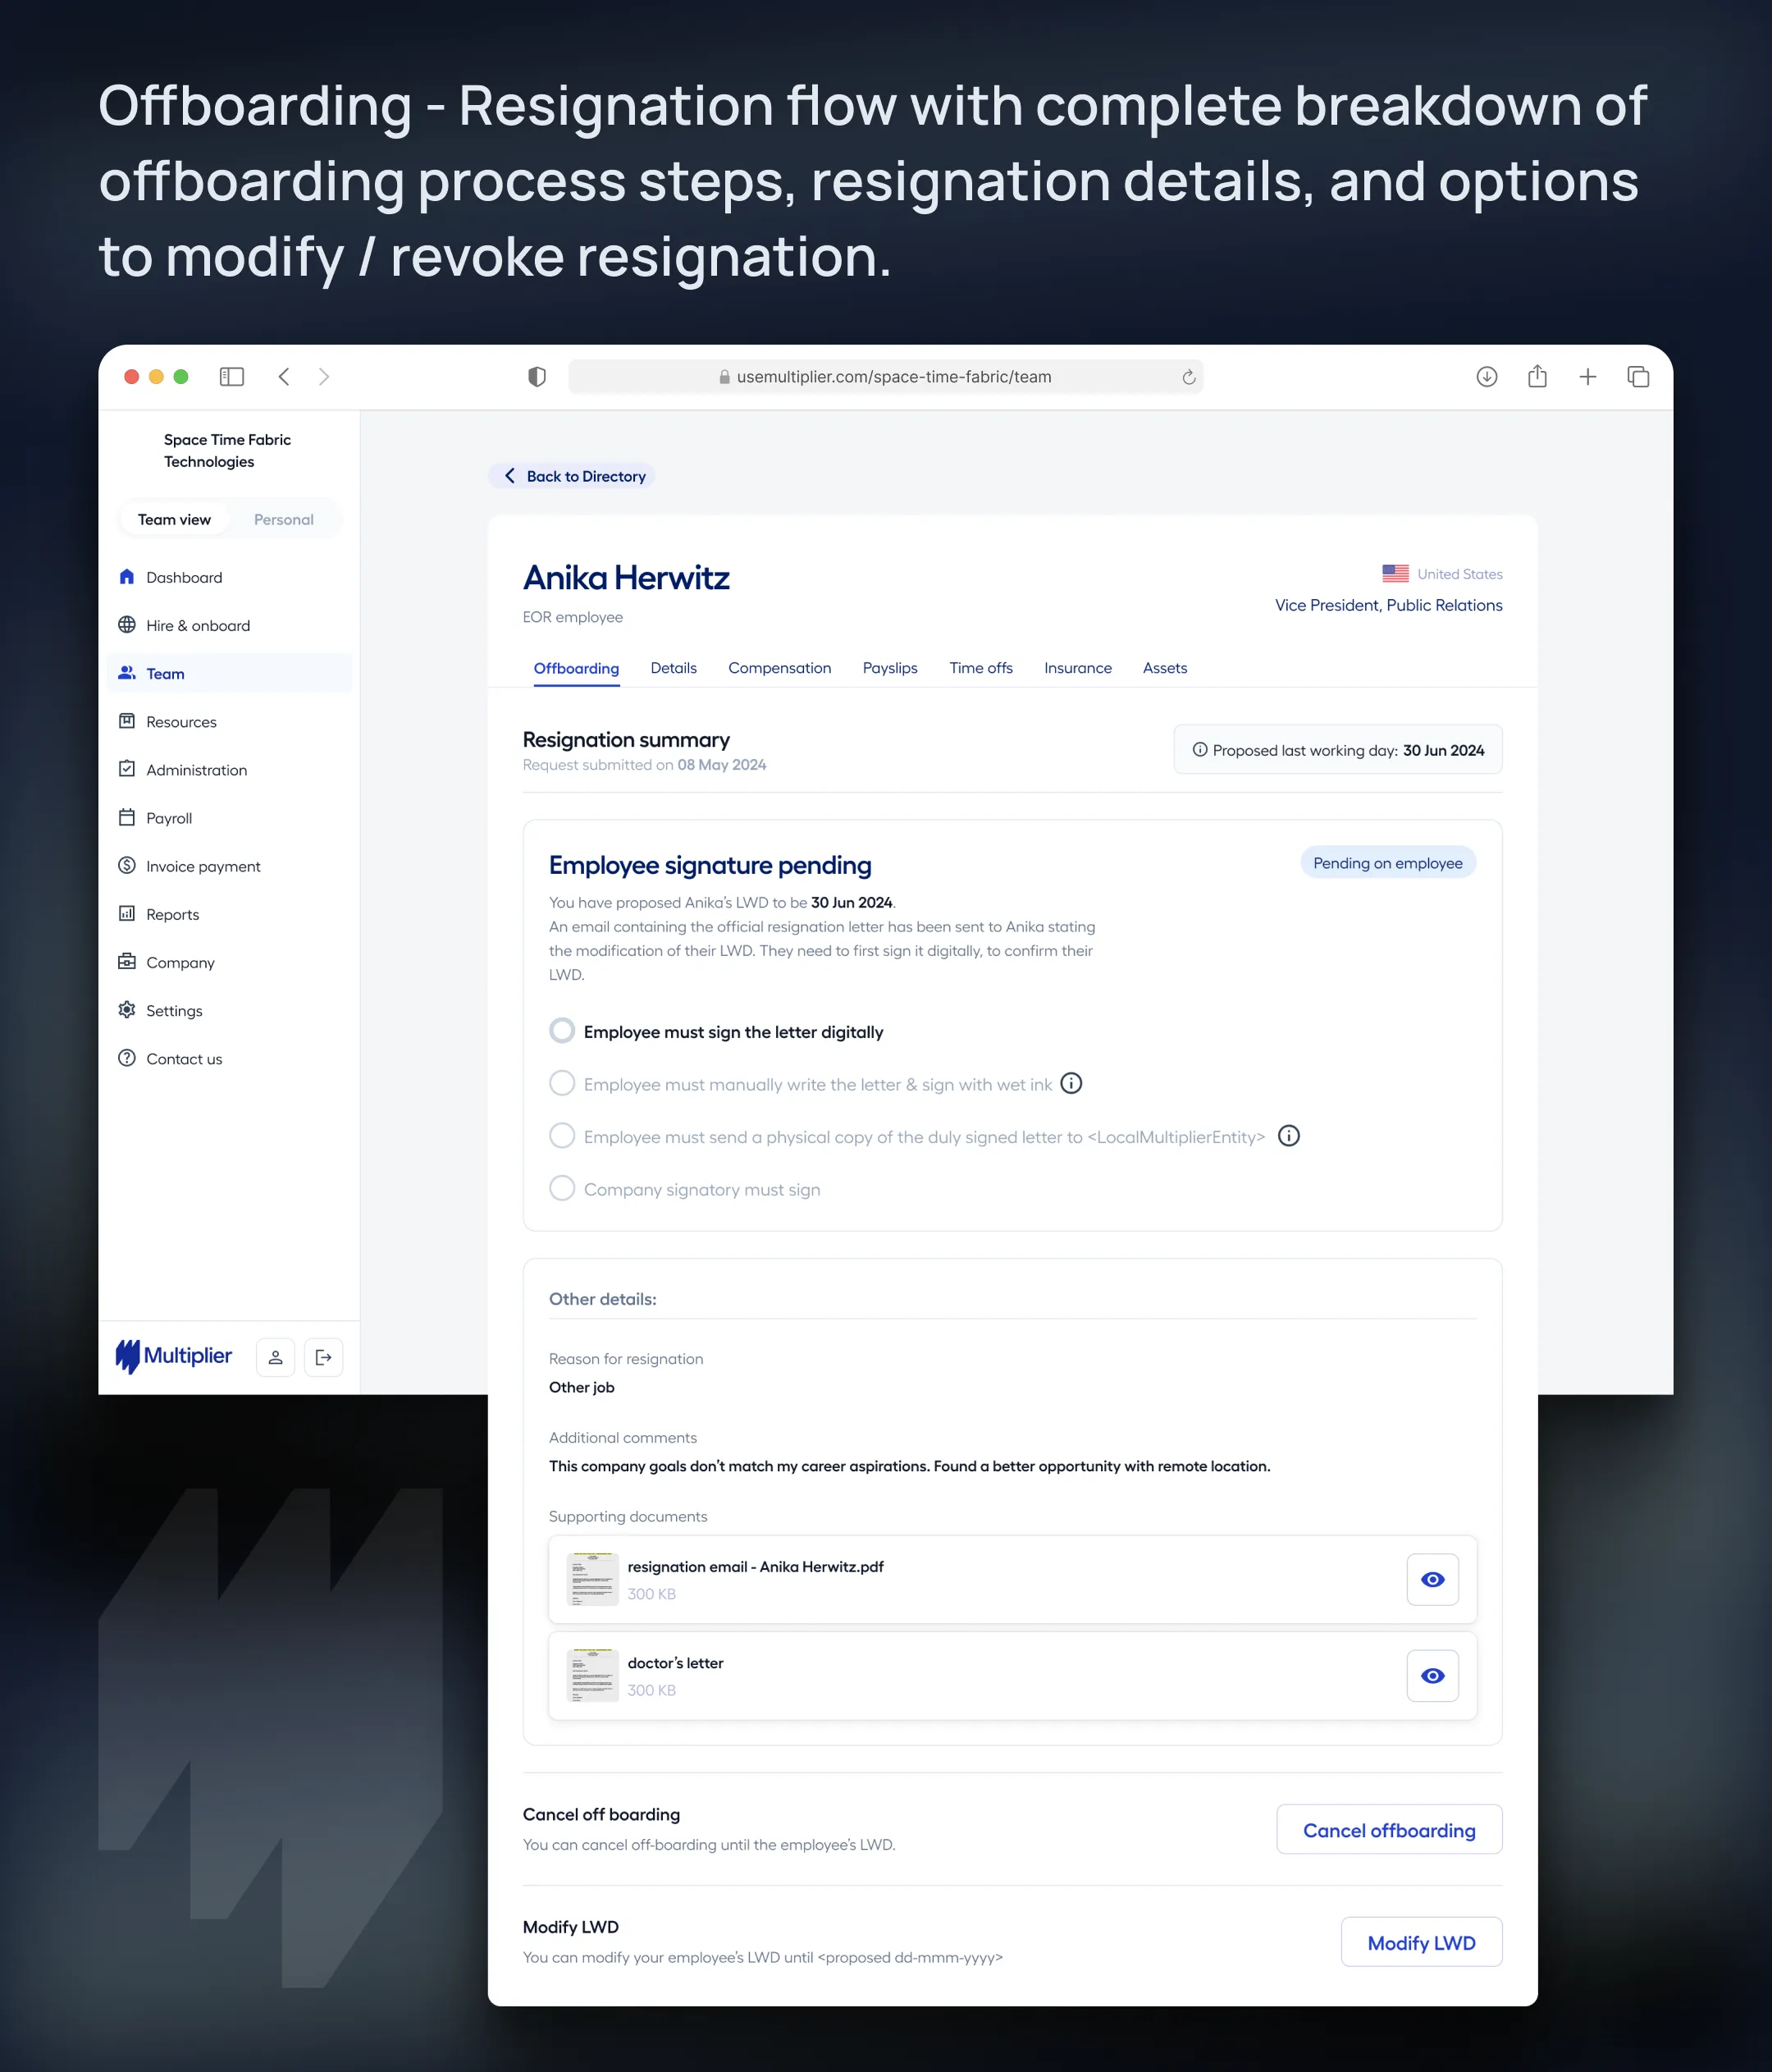Image resolution: width=1772 pixels, height=2072 pixels.
Task: Click Cancel offboarding button
Action: coord(1389,1829)
